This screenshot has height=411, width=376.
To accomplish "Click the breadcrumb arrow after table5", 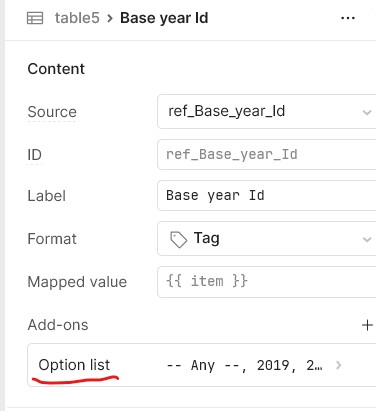I will (110, 18).
